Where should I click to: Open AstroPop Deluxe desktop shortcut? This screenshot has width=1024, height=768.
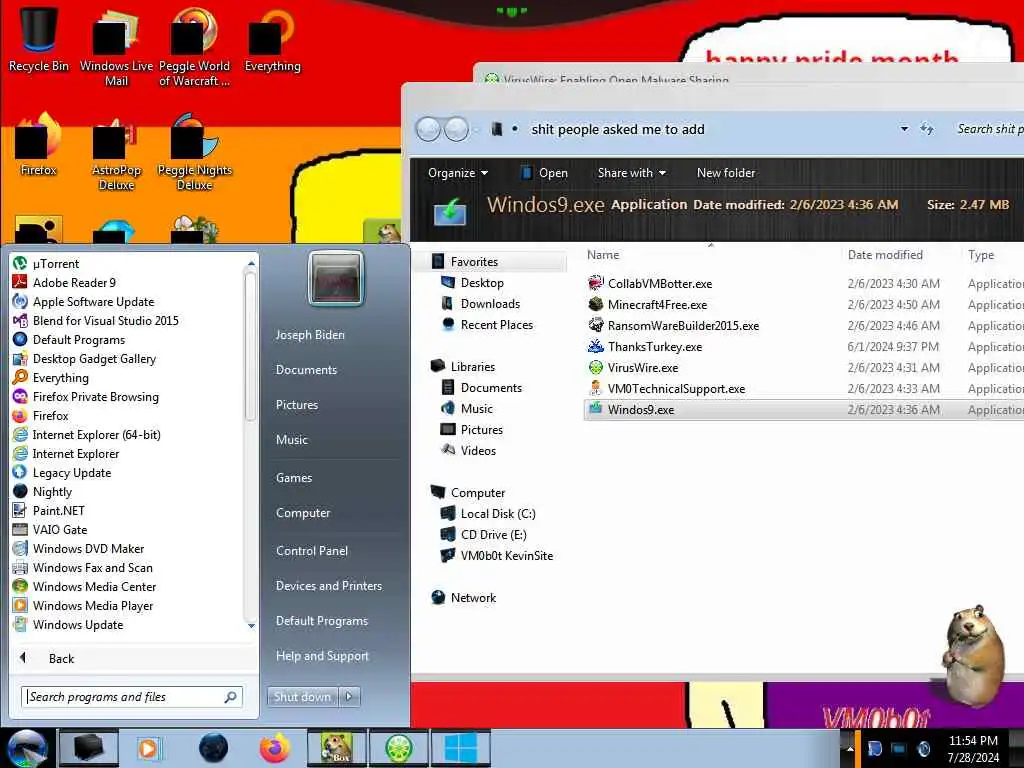[x=116, y=152]
